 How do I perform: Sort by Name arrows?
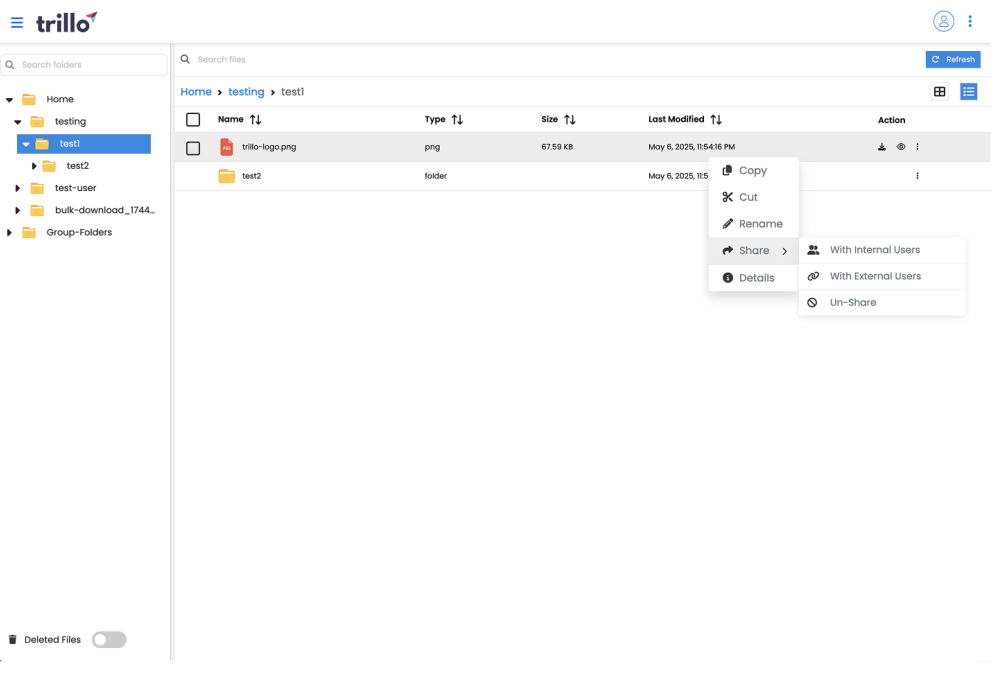pos(256,120)
